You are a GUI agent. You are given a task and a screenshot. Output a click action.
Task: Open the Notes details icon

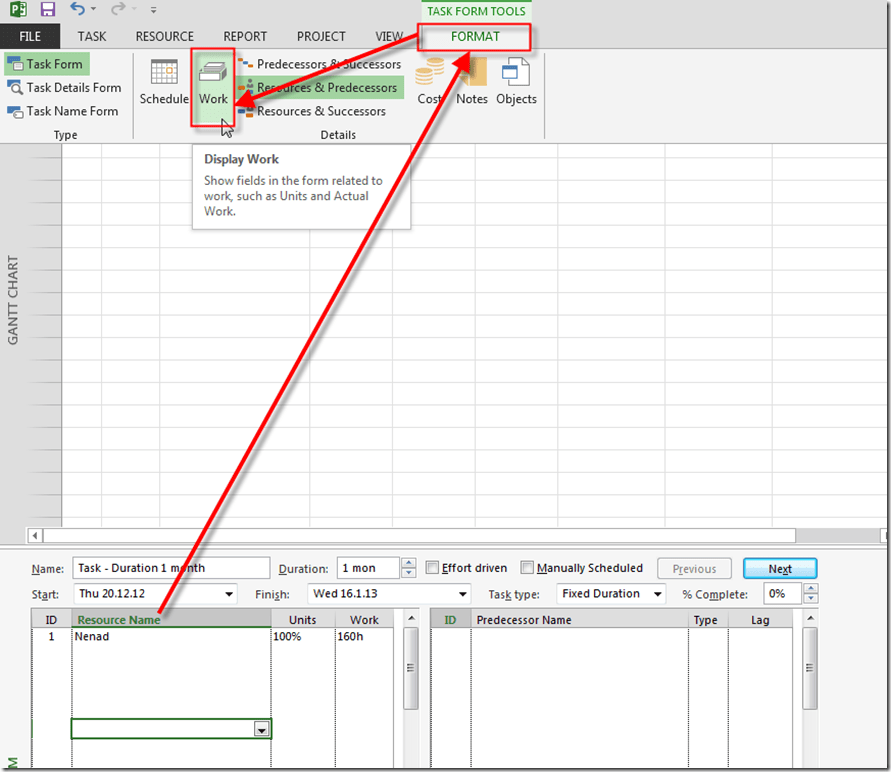[x=472, y=82]
